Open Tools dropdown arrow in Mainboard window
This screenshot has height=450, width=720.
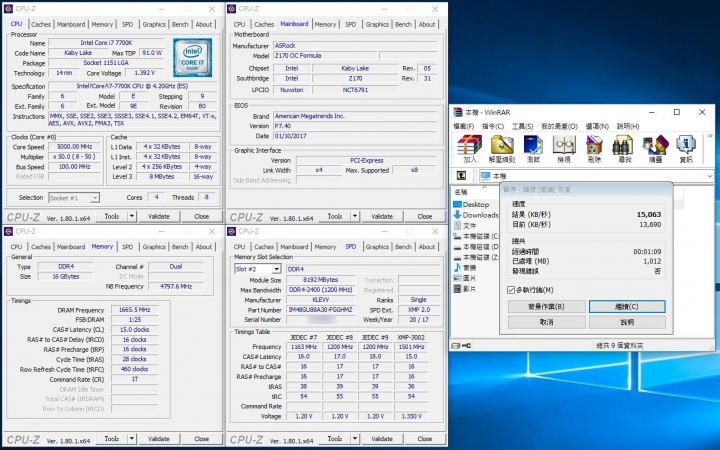coord(355,216)
